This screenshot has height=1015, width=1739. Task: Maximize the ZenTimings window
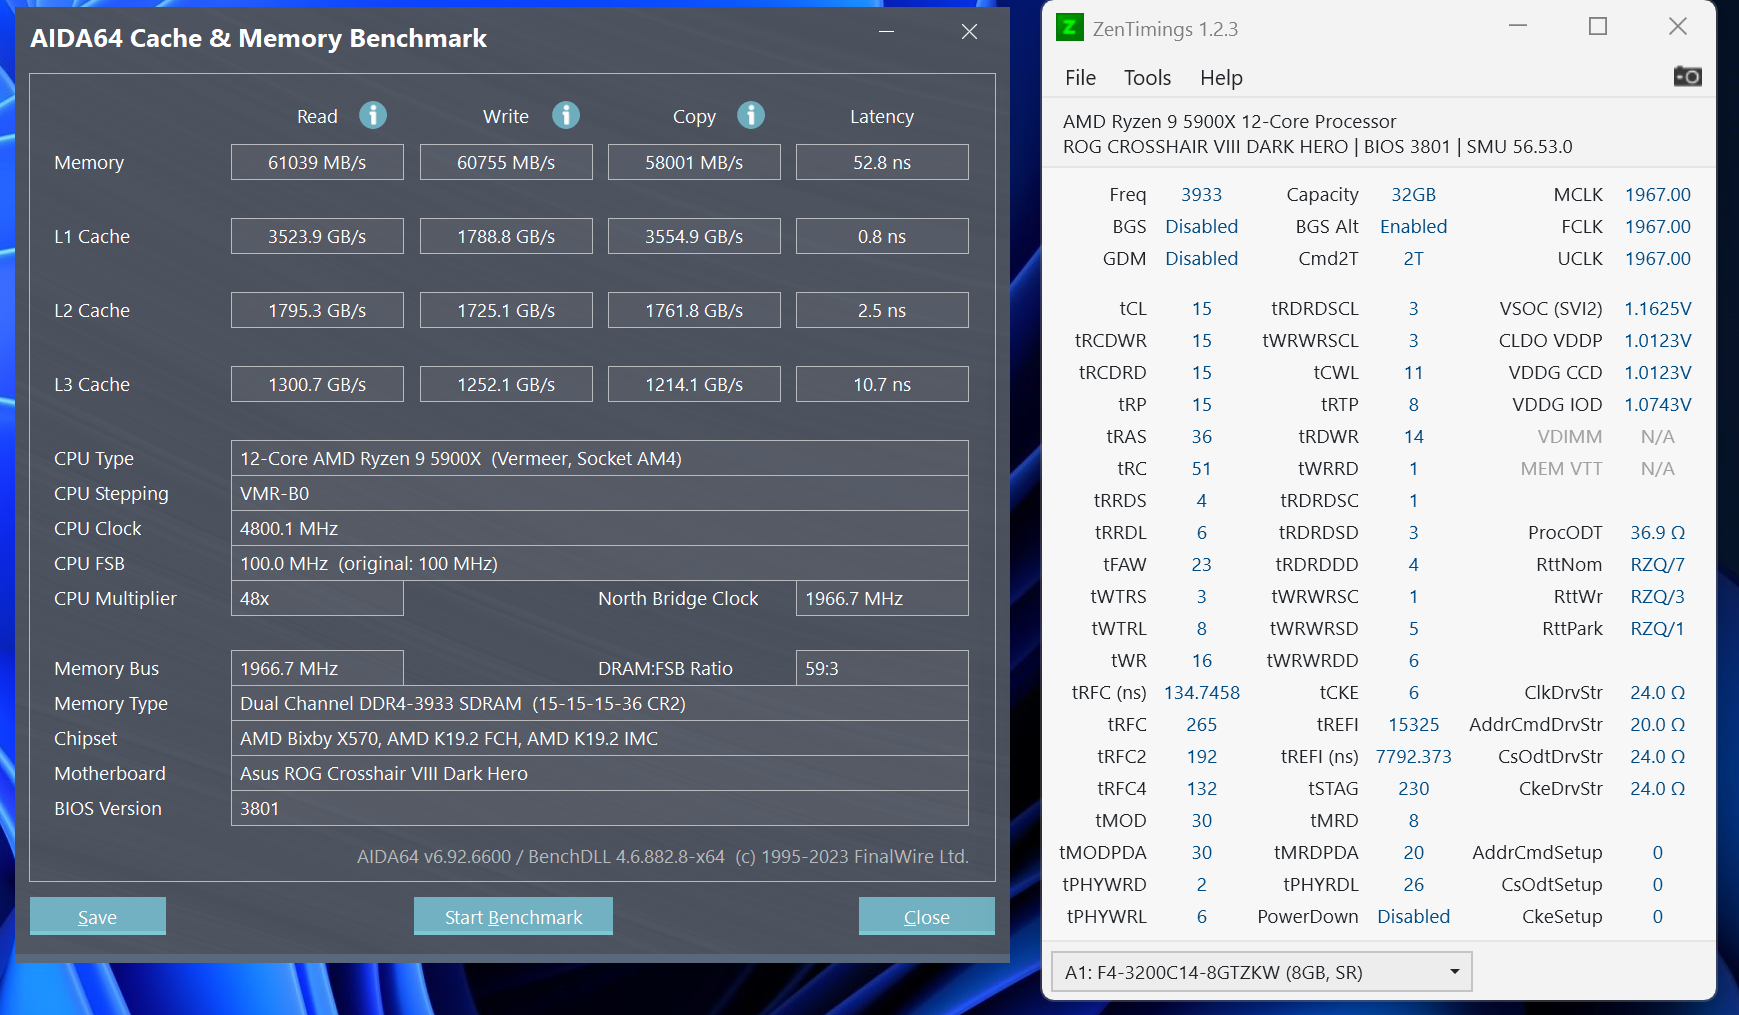click(x=1598, y=27)
